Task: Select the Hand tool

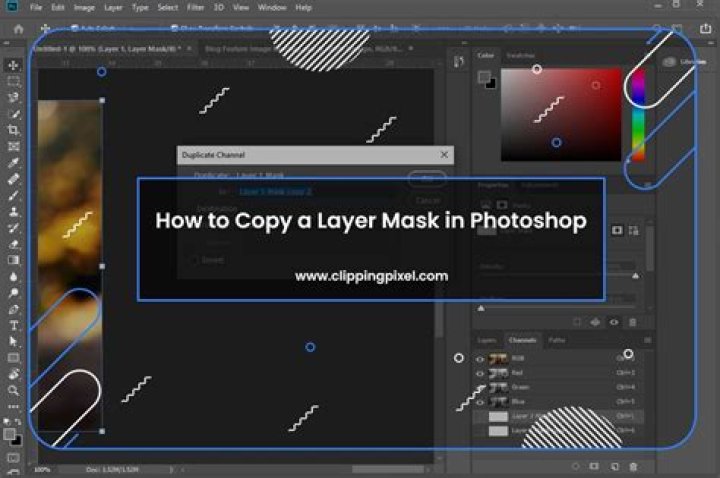Action: [13, 374]
